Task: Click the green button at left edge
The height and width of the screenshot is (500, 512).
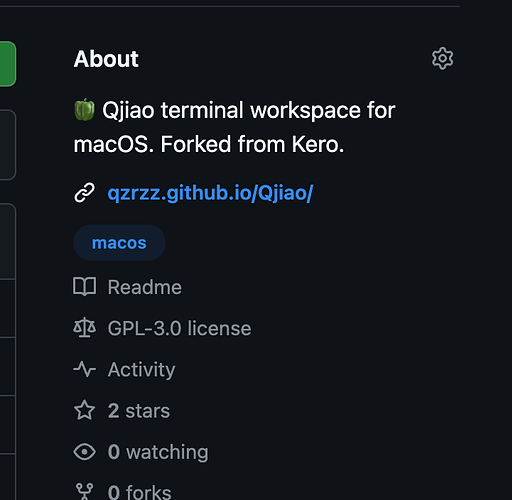Action: point(8,64)
